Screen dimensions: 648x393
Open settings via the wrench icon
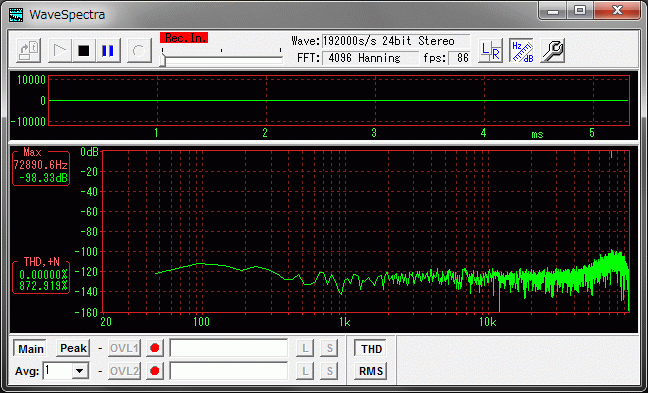pos(553,51)
